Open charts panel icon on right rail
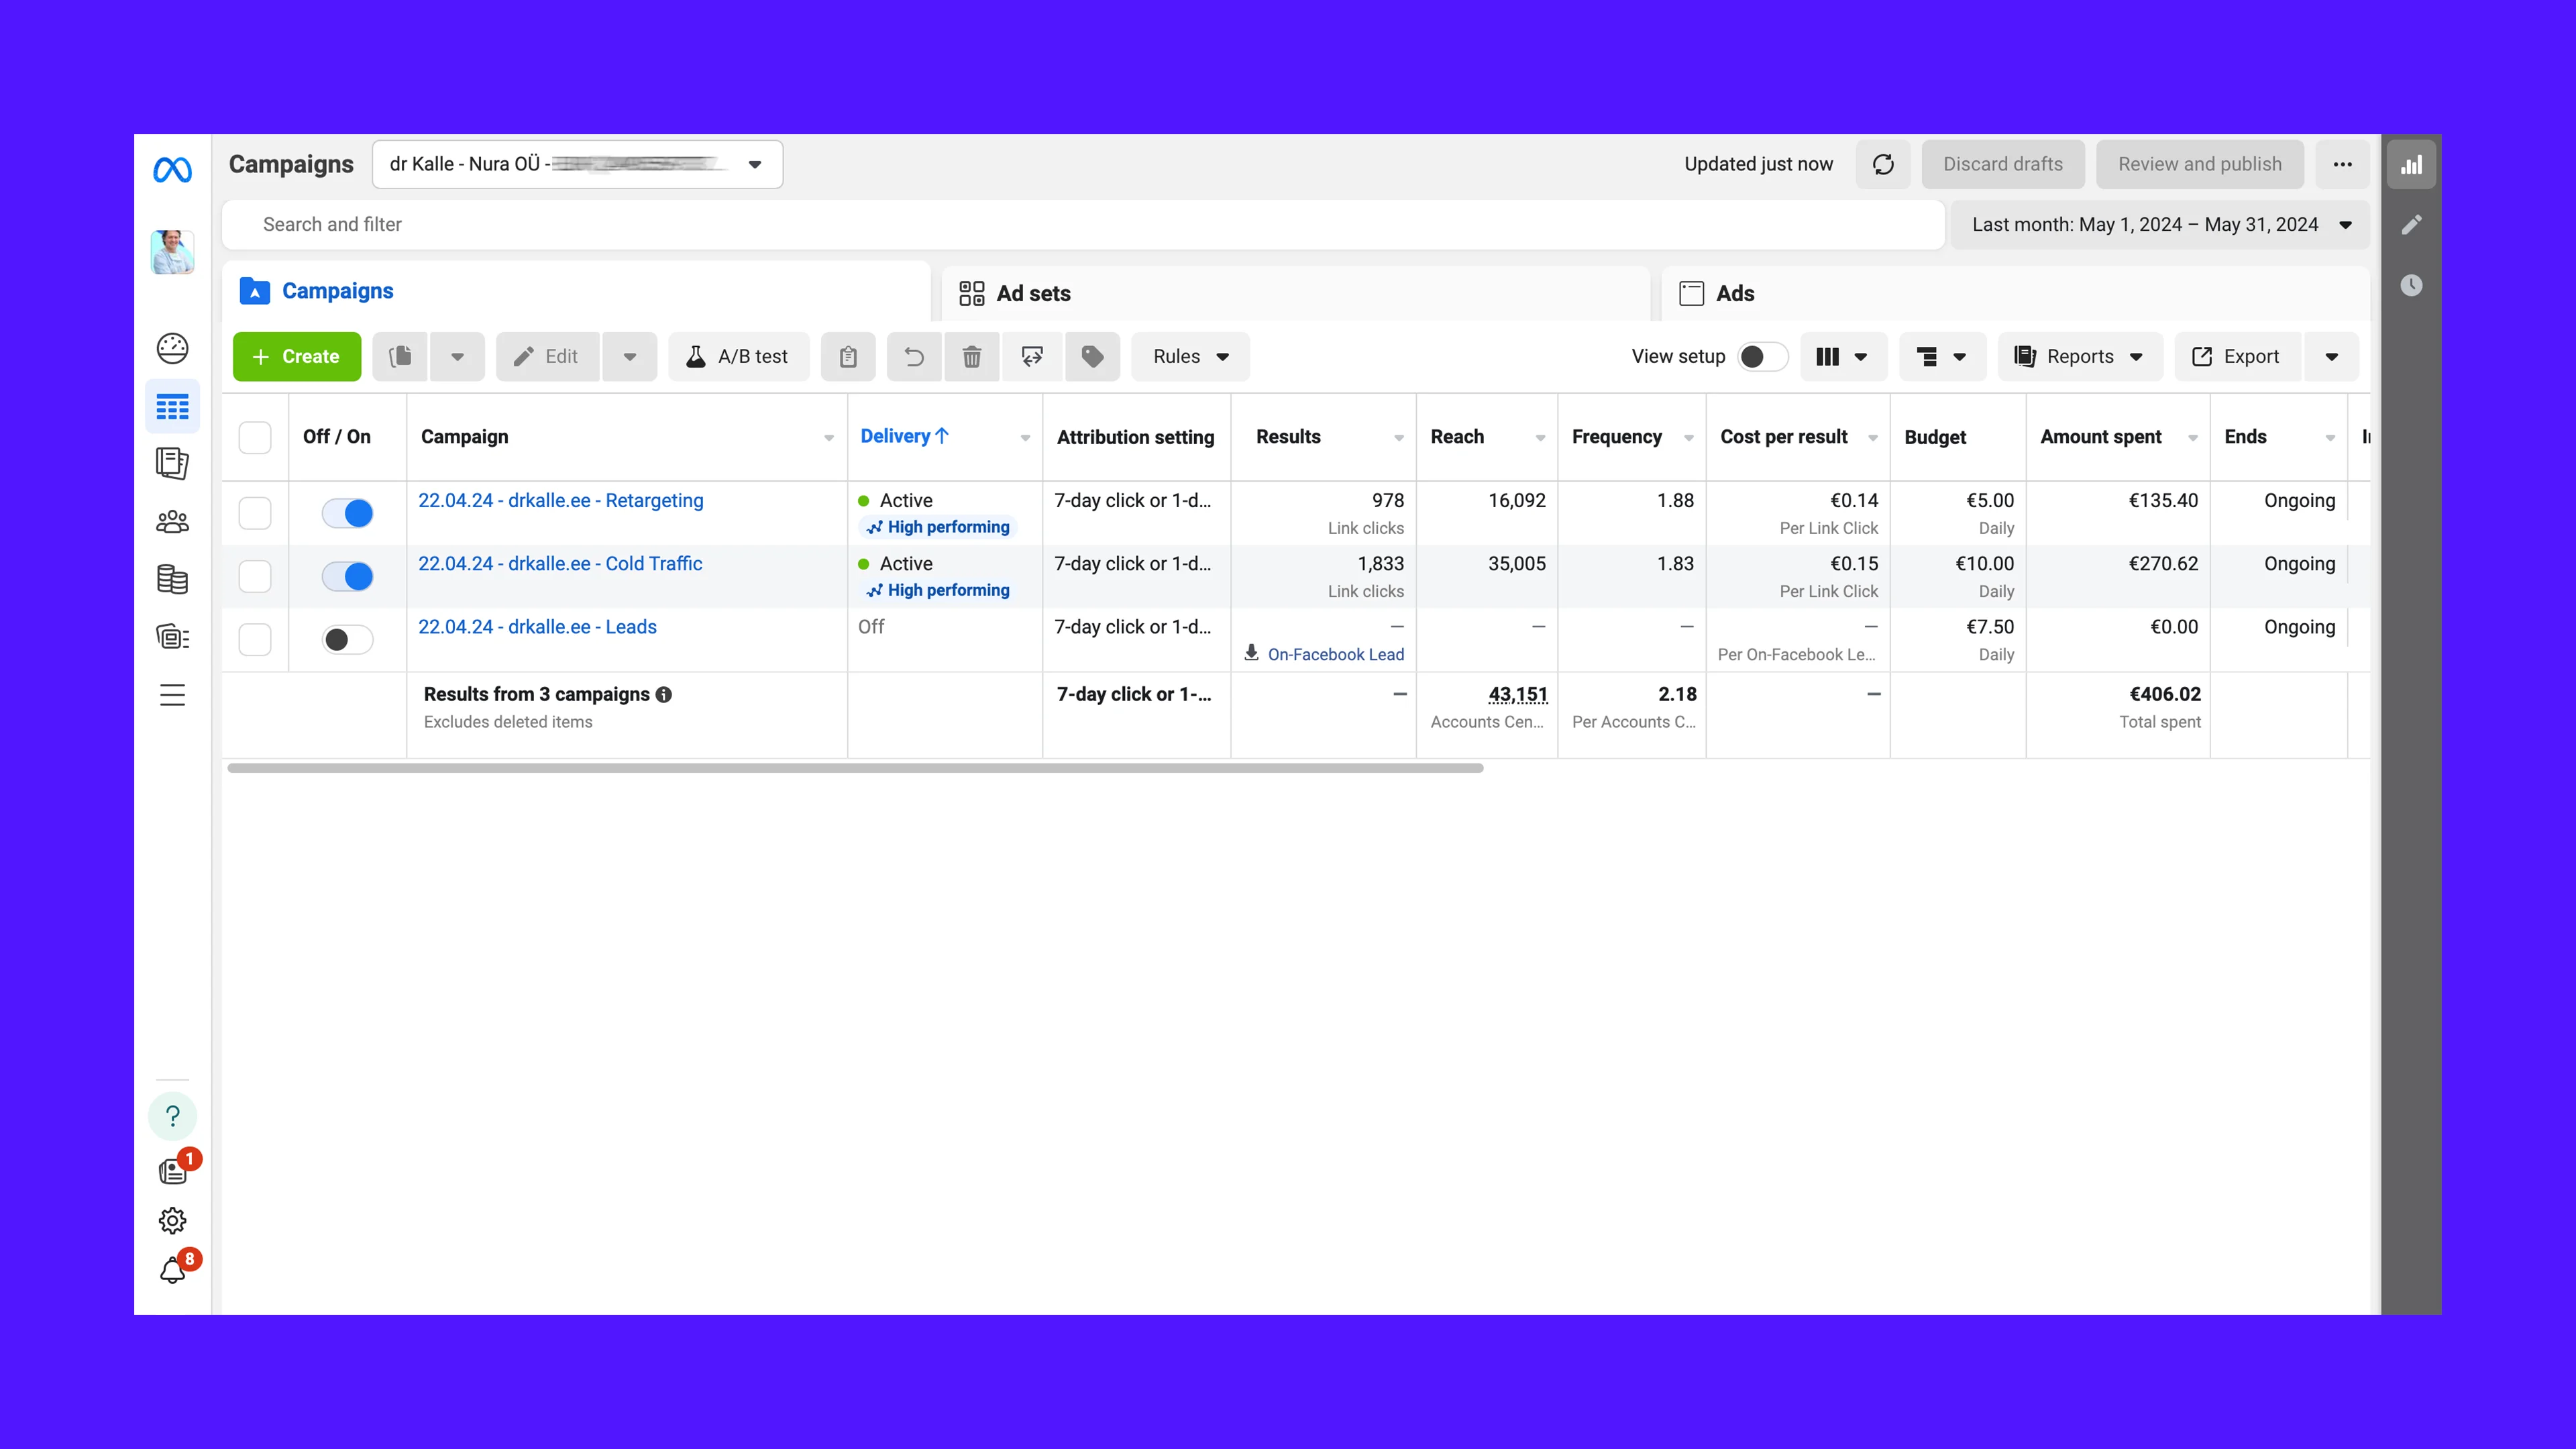This screenshot has height=1449, width=2576. 2411,165
